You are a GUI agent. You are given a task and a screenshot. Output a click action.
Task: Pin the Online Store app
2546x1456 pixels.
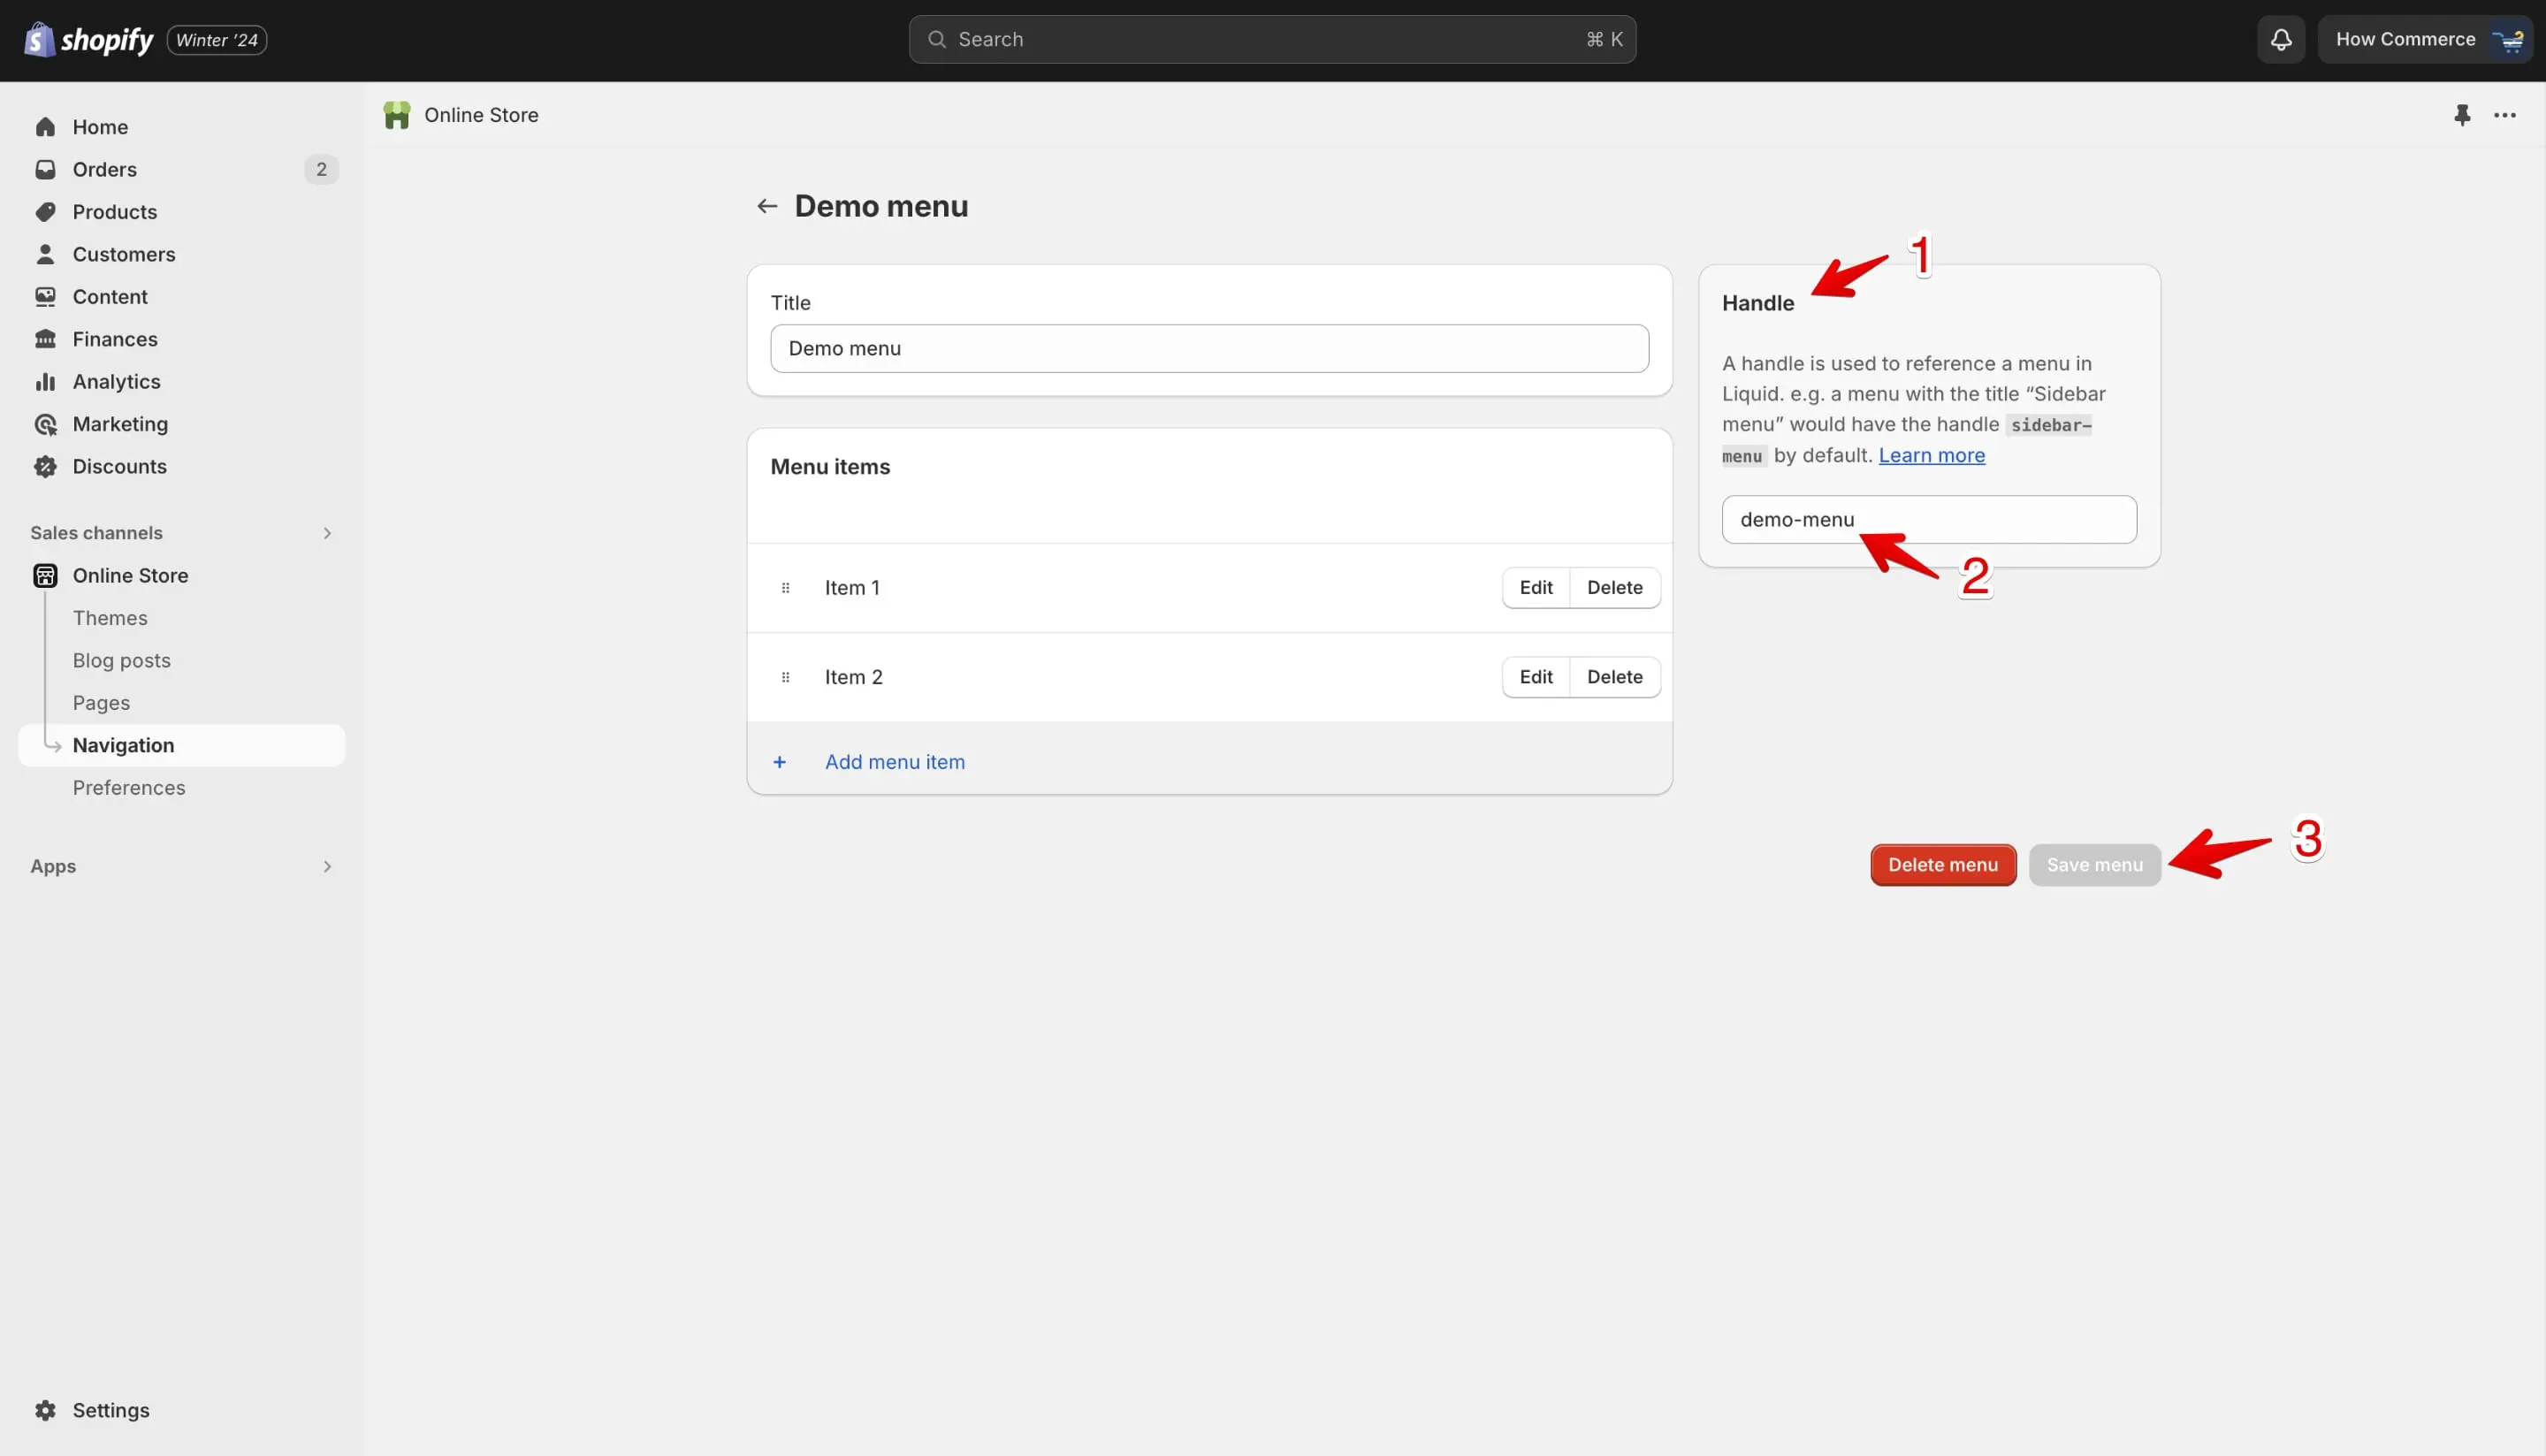tap(2462, 116)
